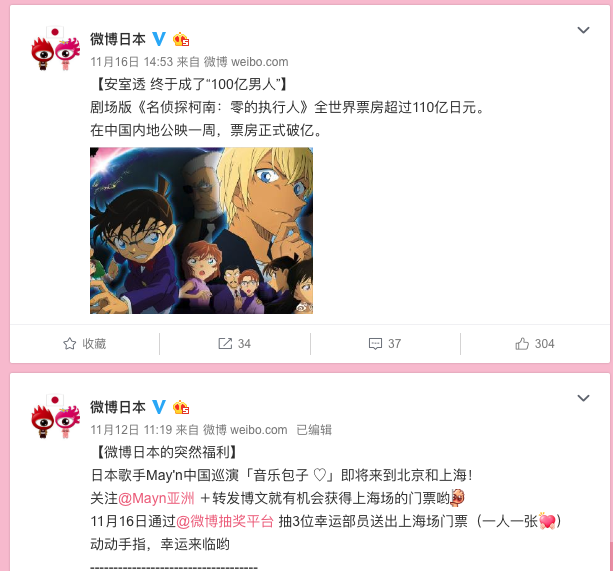The image size is (613, 571).
Task: Click the star icon to favorite the first post
Action: tap(70, 344)
